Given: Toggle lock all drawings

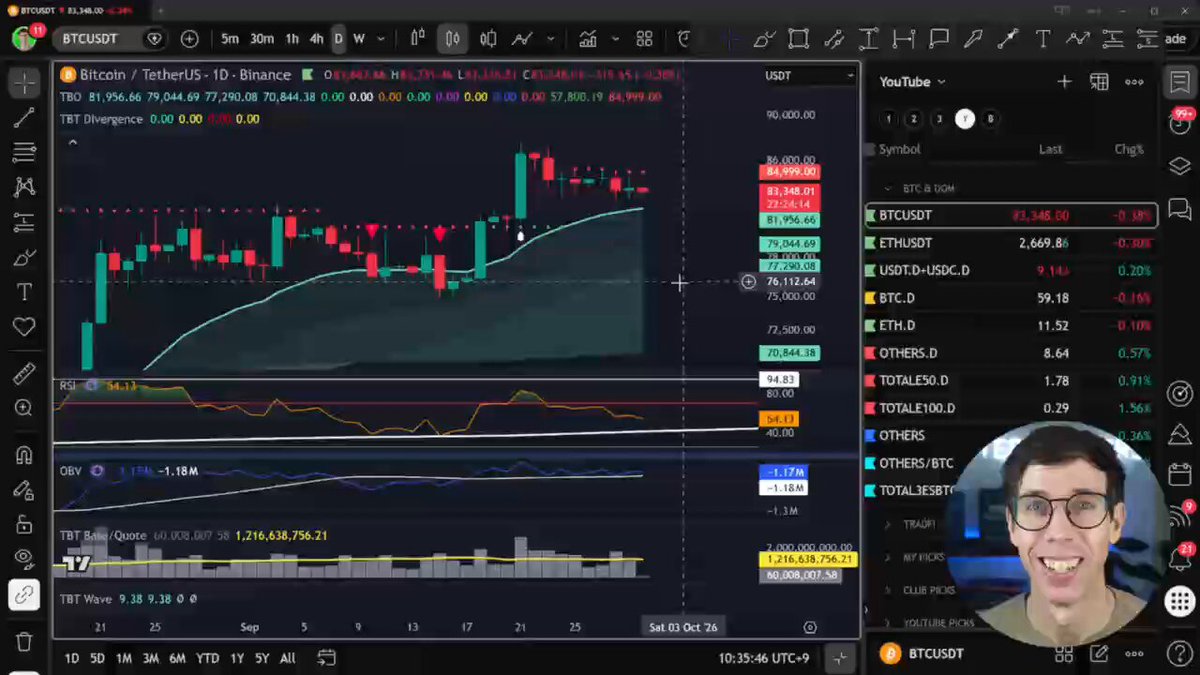Looking at the screenshot, I should (24, 524).
